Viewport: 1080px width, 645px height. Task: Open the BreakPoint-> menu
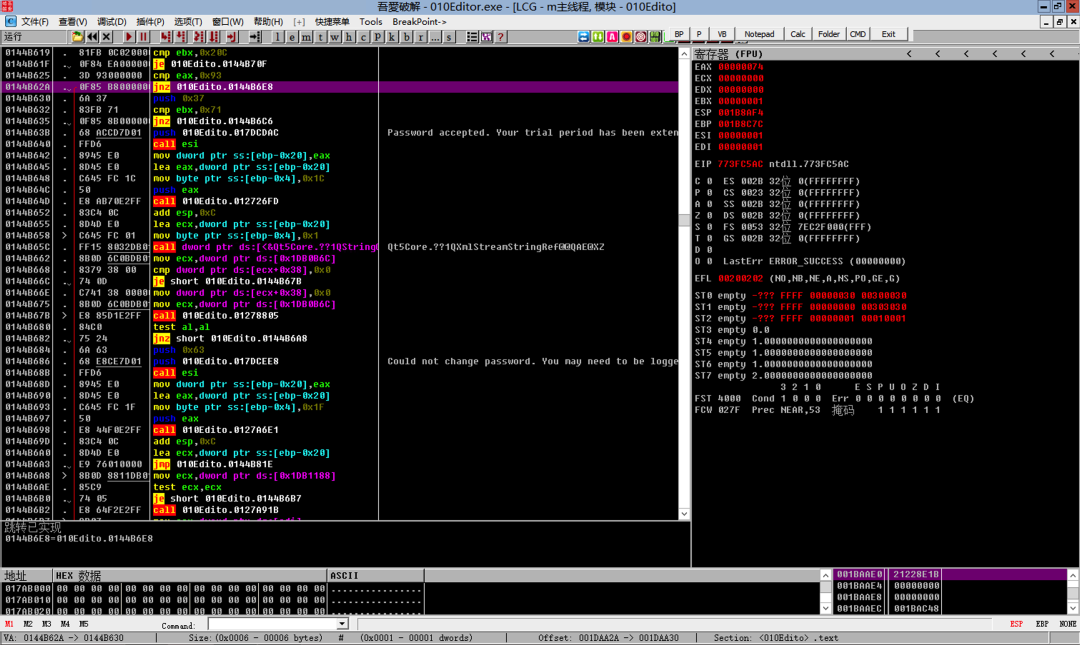click(419, 22)
